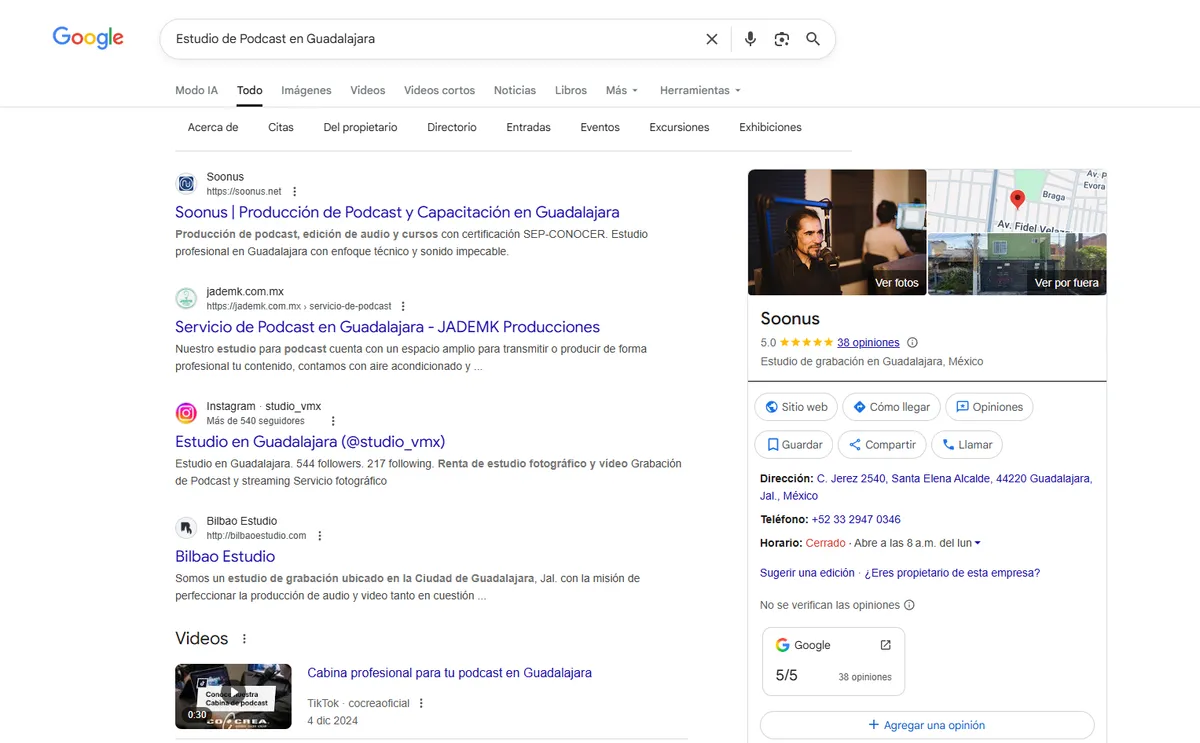
Task: Click the globe icon on Sitio web button
Action: click(x=771, y=406)
